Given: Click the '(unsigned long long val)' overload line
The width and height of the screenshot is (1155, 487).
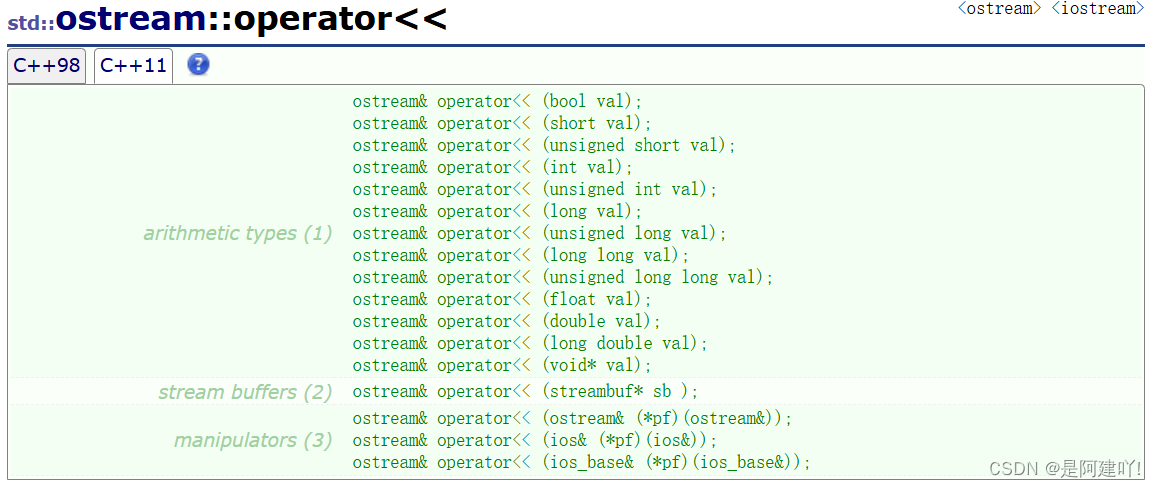Looking at the screenshot, I should (563, 278).
